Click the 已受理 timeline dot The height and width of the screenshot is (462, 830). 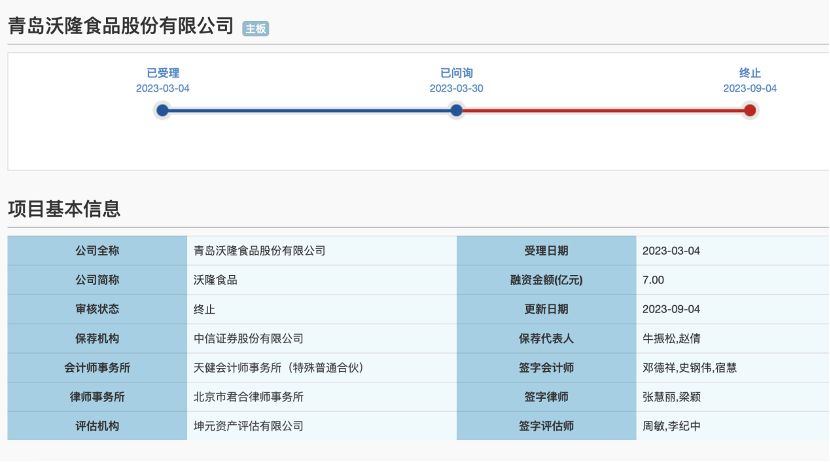coord(163,110)
